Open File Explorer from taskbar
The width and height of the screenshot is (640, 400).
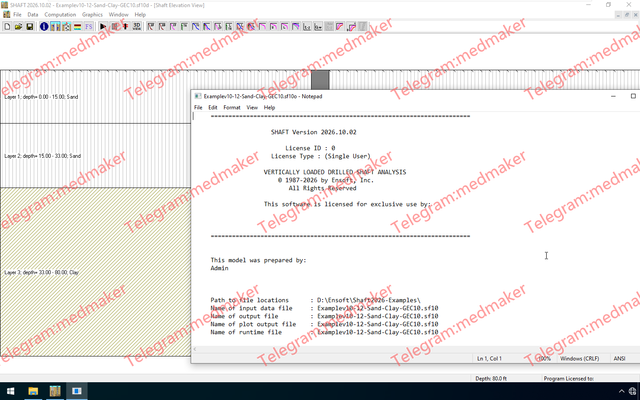[x=33, y=391]
